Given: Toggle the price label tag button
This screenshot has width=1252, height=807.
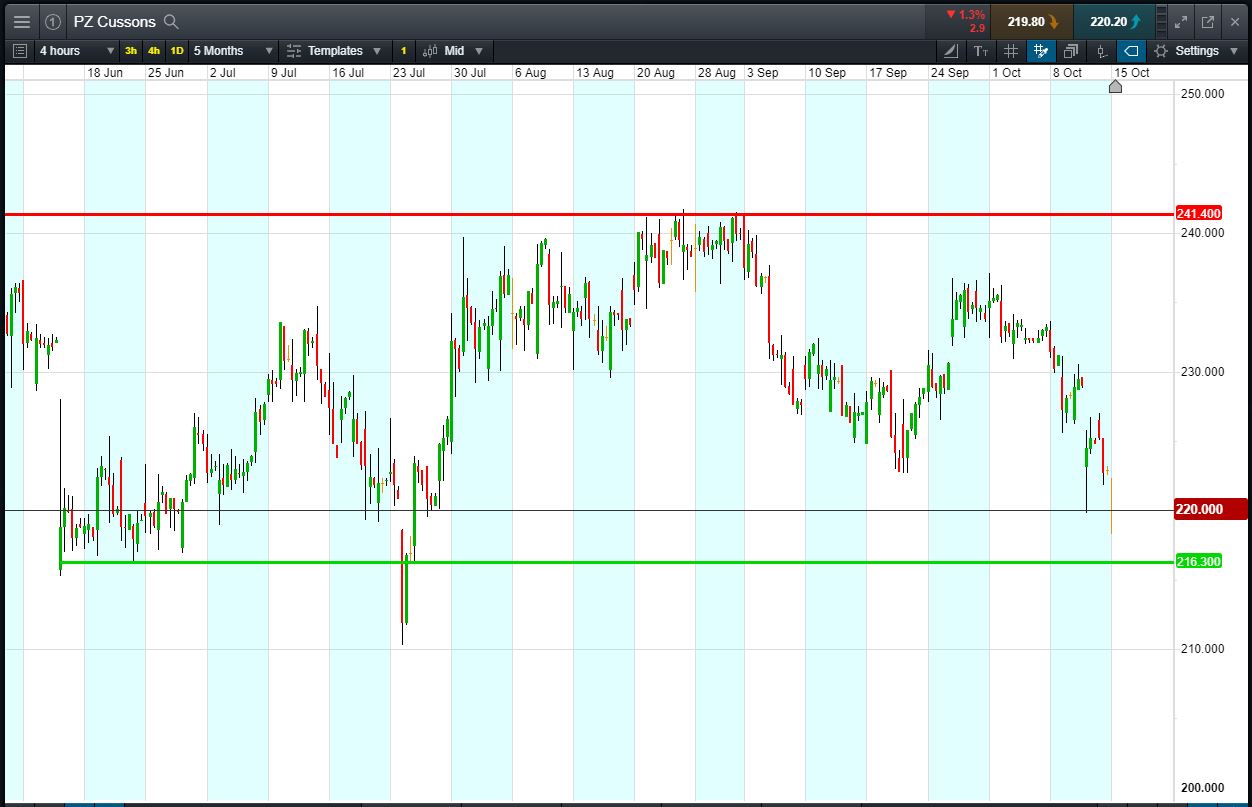Looking at the screenshot, I should 1131,51.
